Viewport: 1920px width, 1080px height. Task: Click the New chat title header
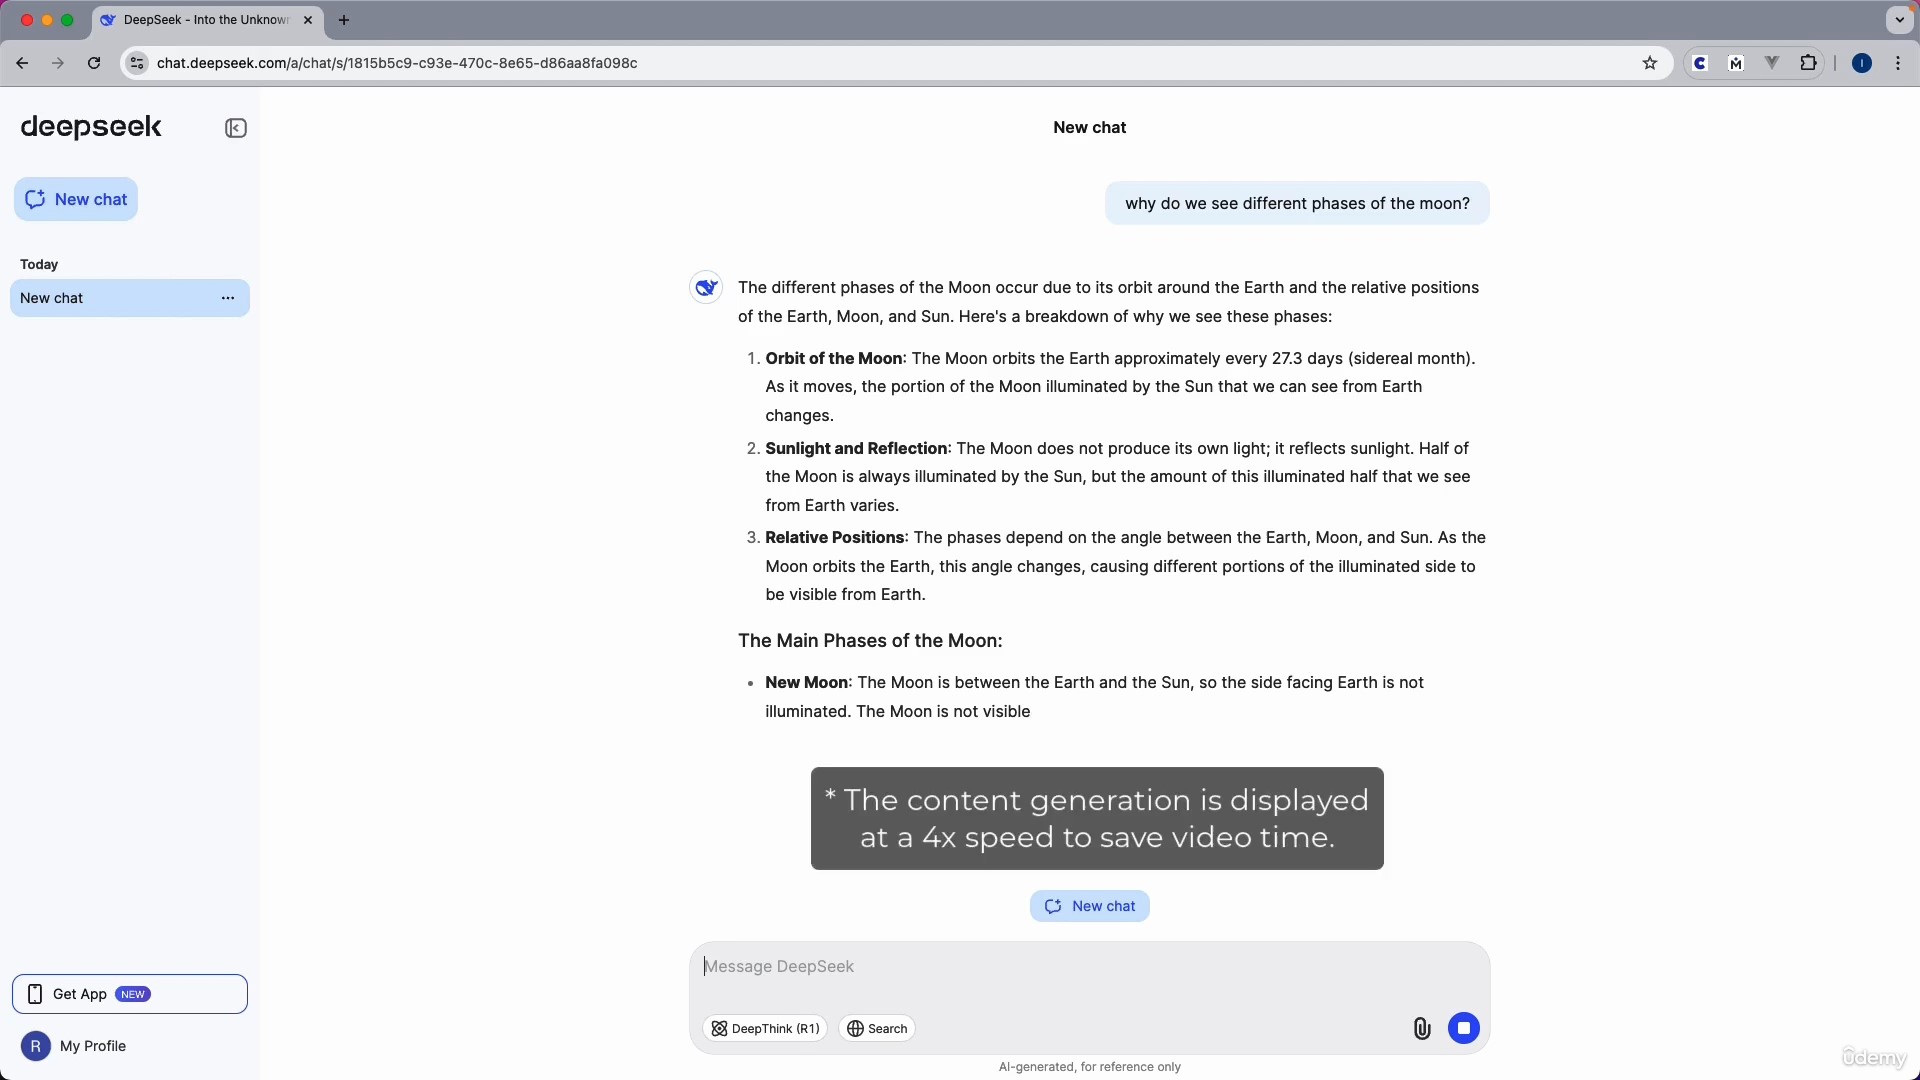tap(1090, 128)
